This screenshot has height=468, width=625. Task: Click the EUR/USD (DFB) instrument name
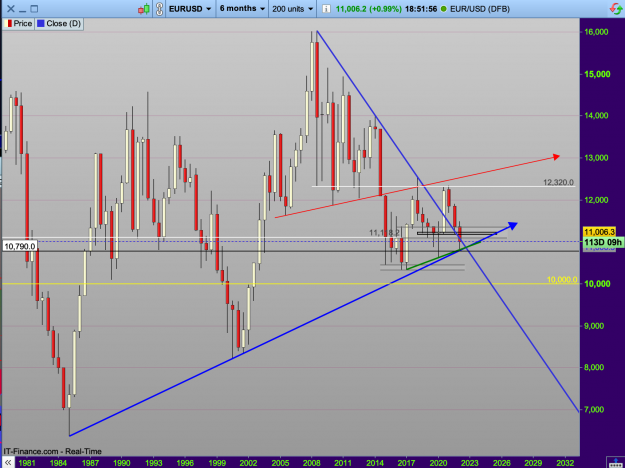(480, 9)
